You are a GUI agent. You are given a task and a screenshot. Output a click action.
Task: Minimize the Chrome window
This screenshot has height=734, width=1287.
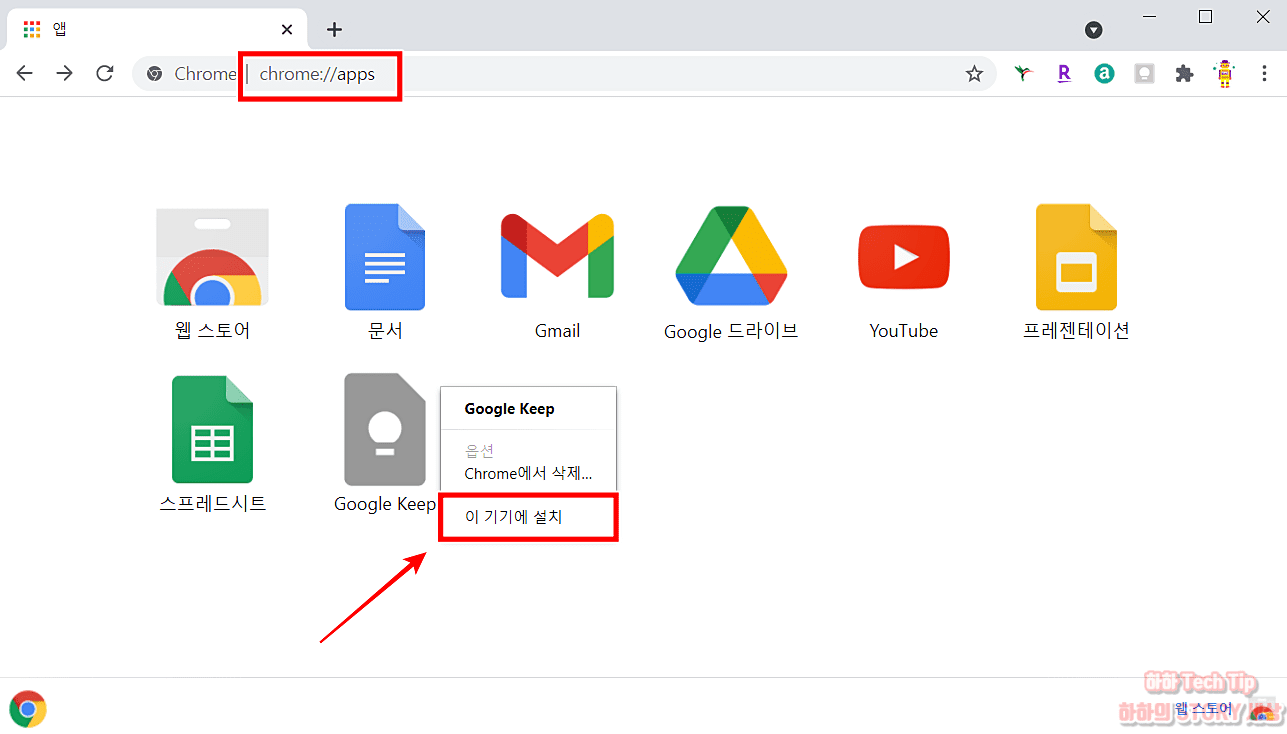coord(1148,17)
